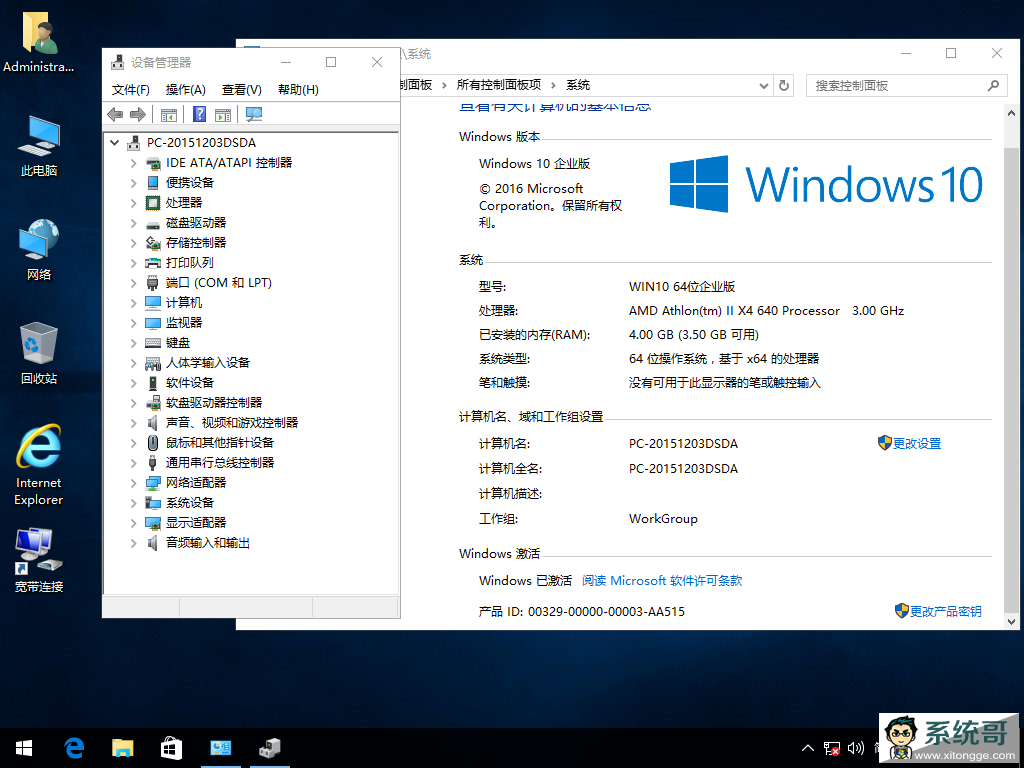This screenshot has height=768, width=1024.
Task: Select the 磁盘驱动器 drive icon
Action: click(153, 223)
